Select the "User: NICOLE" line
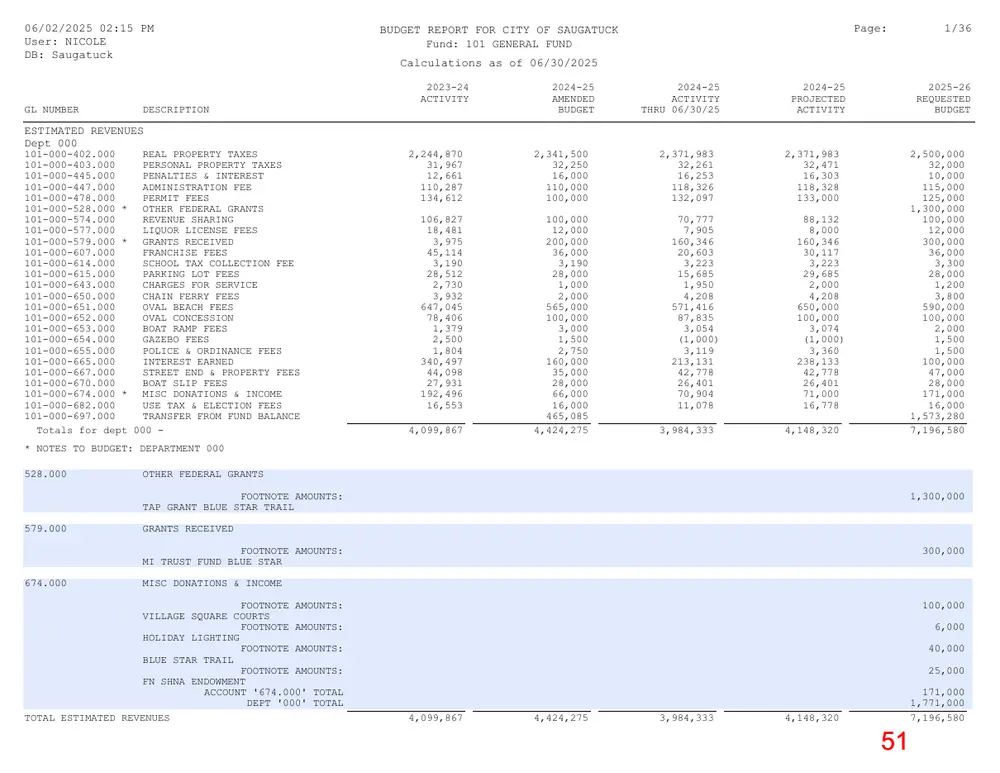The image size is (1000, 773). [x=65, y=41]
